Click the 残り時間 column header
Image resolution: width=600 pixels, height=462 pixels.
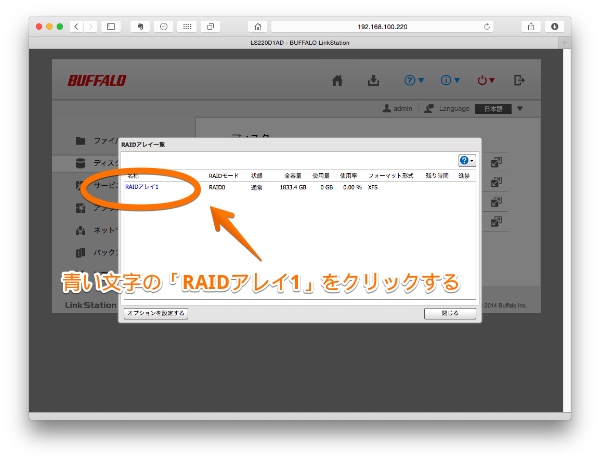click(x=437, y=176)
